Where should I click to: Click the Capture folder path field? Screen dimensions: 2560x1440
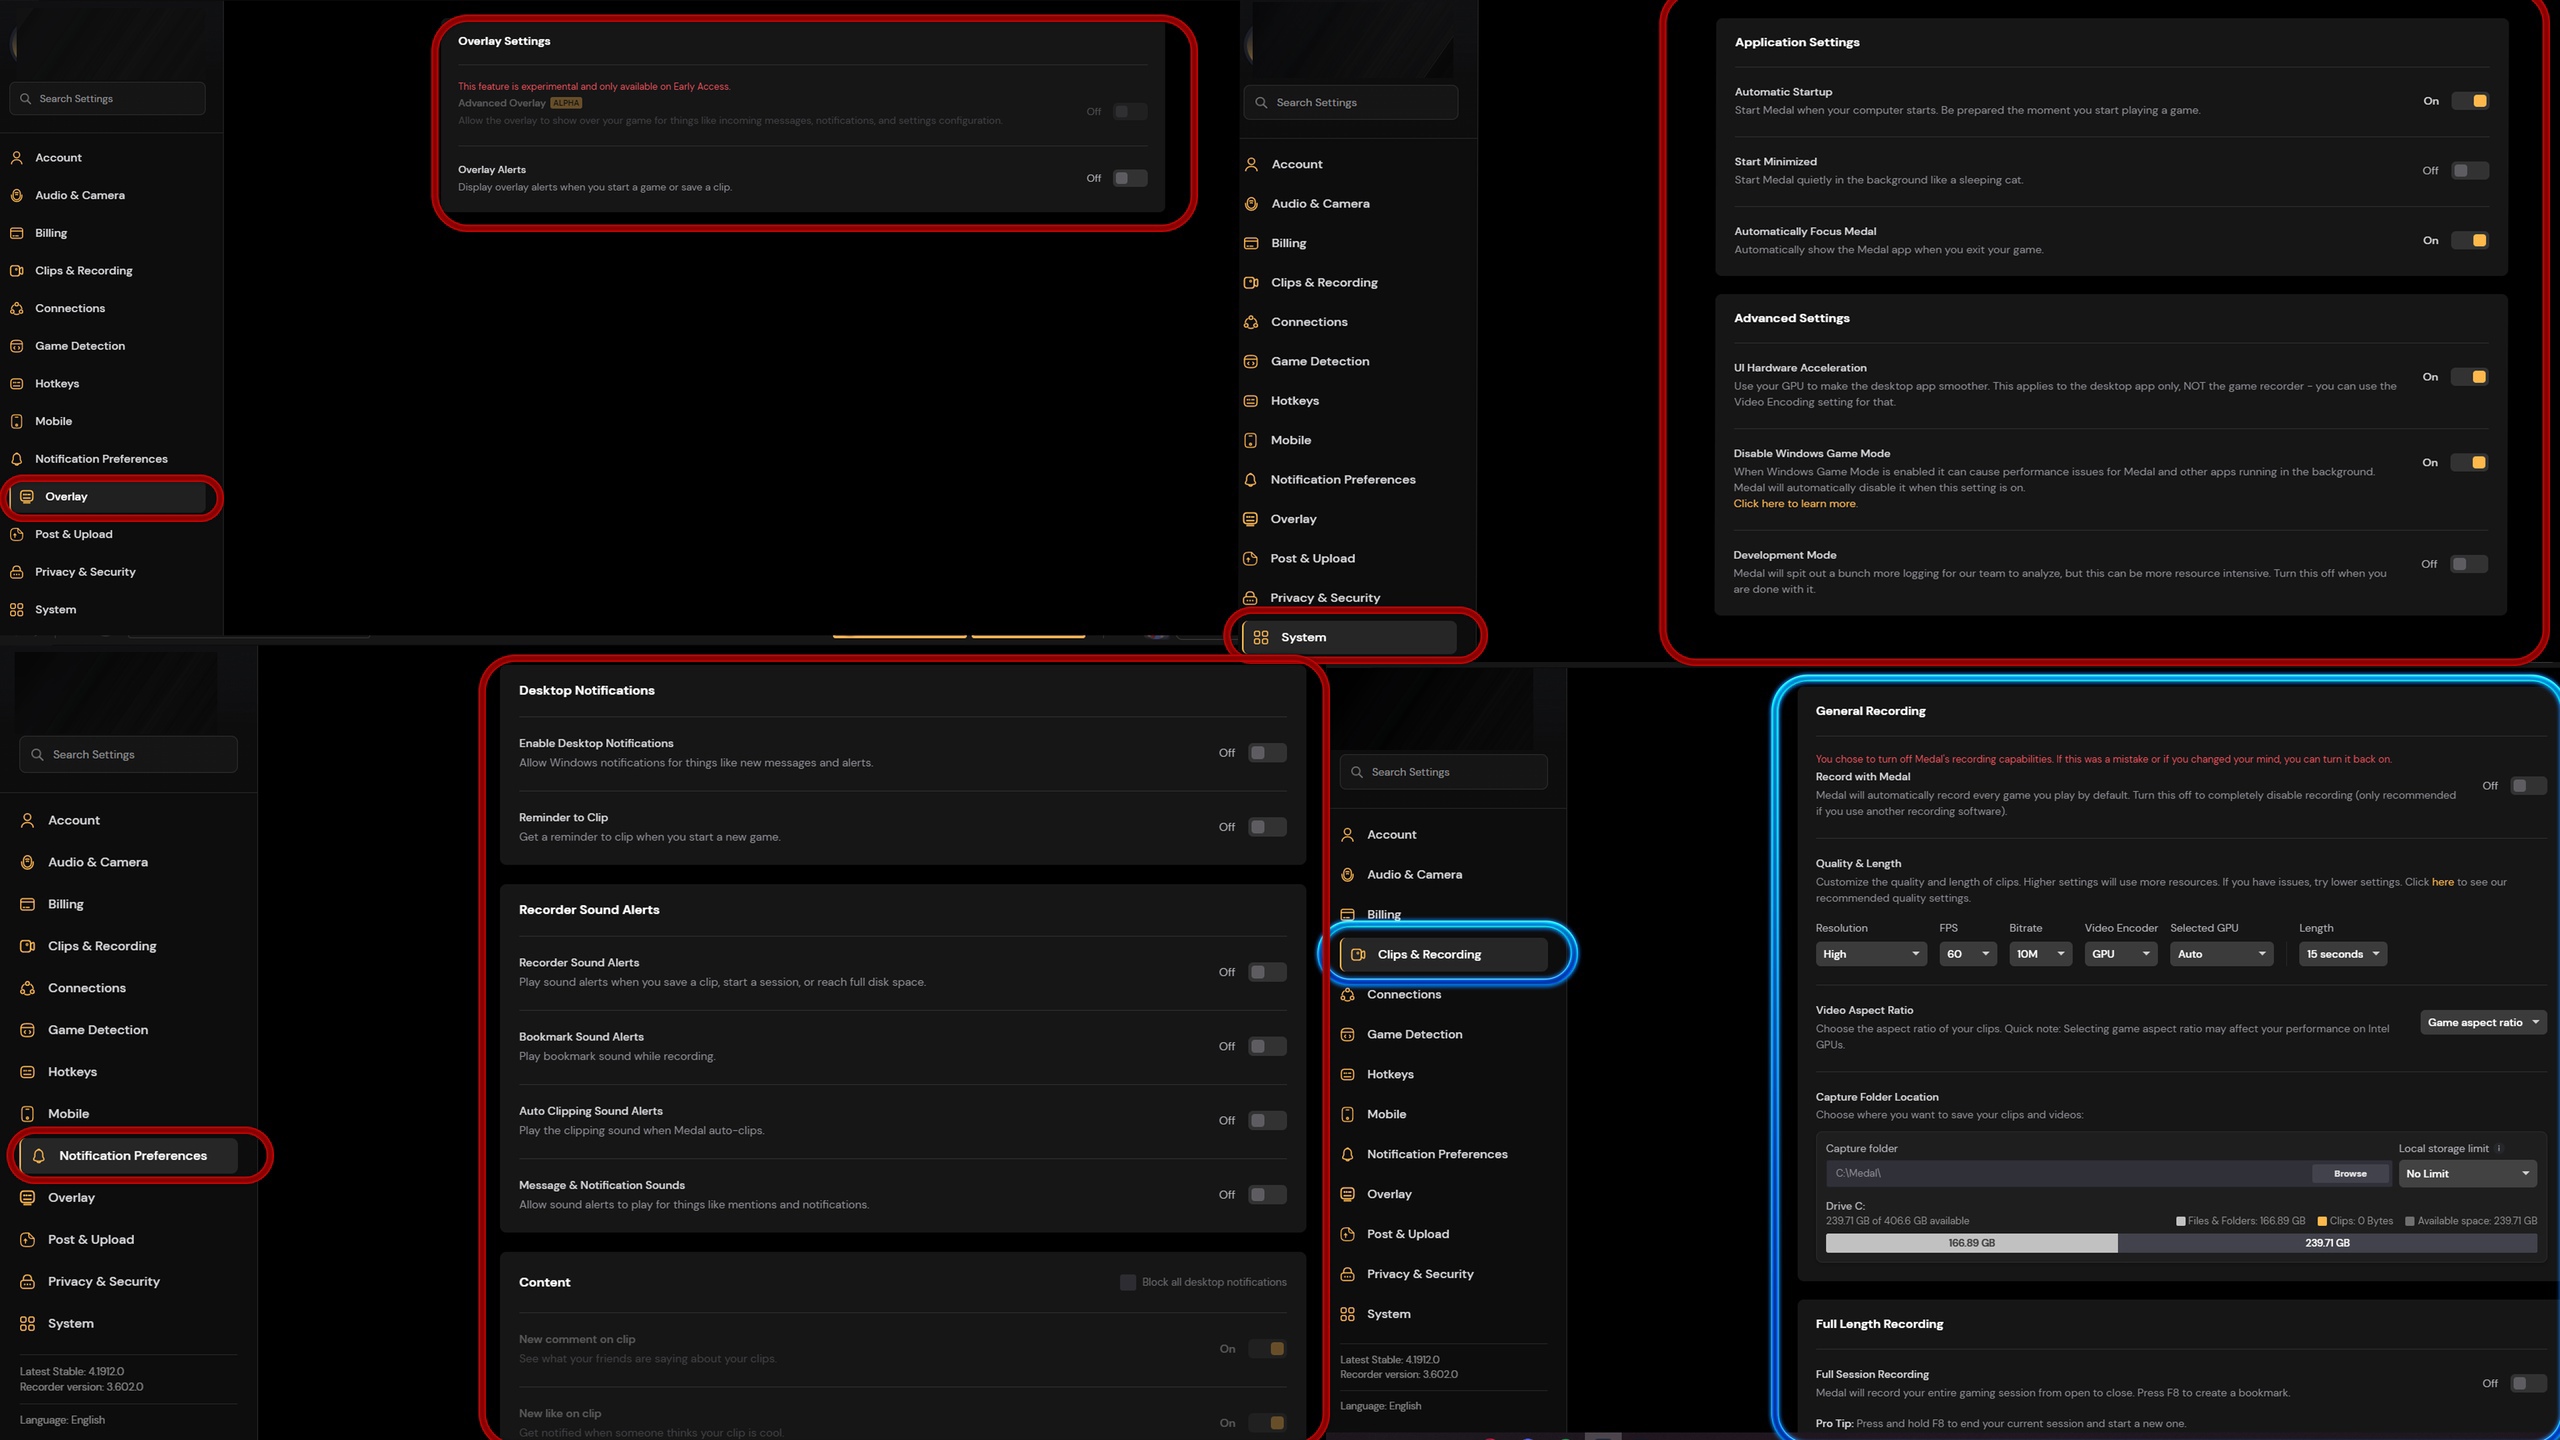pos(2068,1174)
